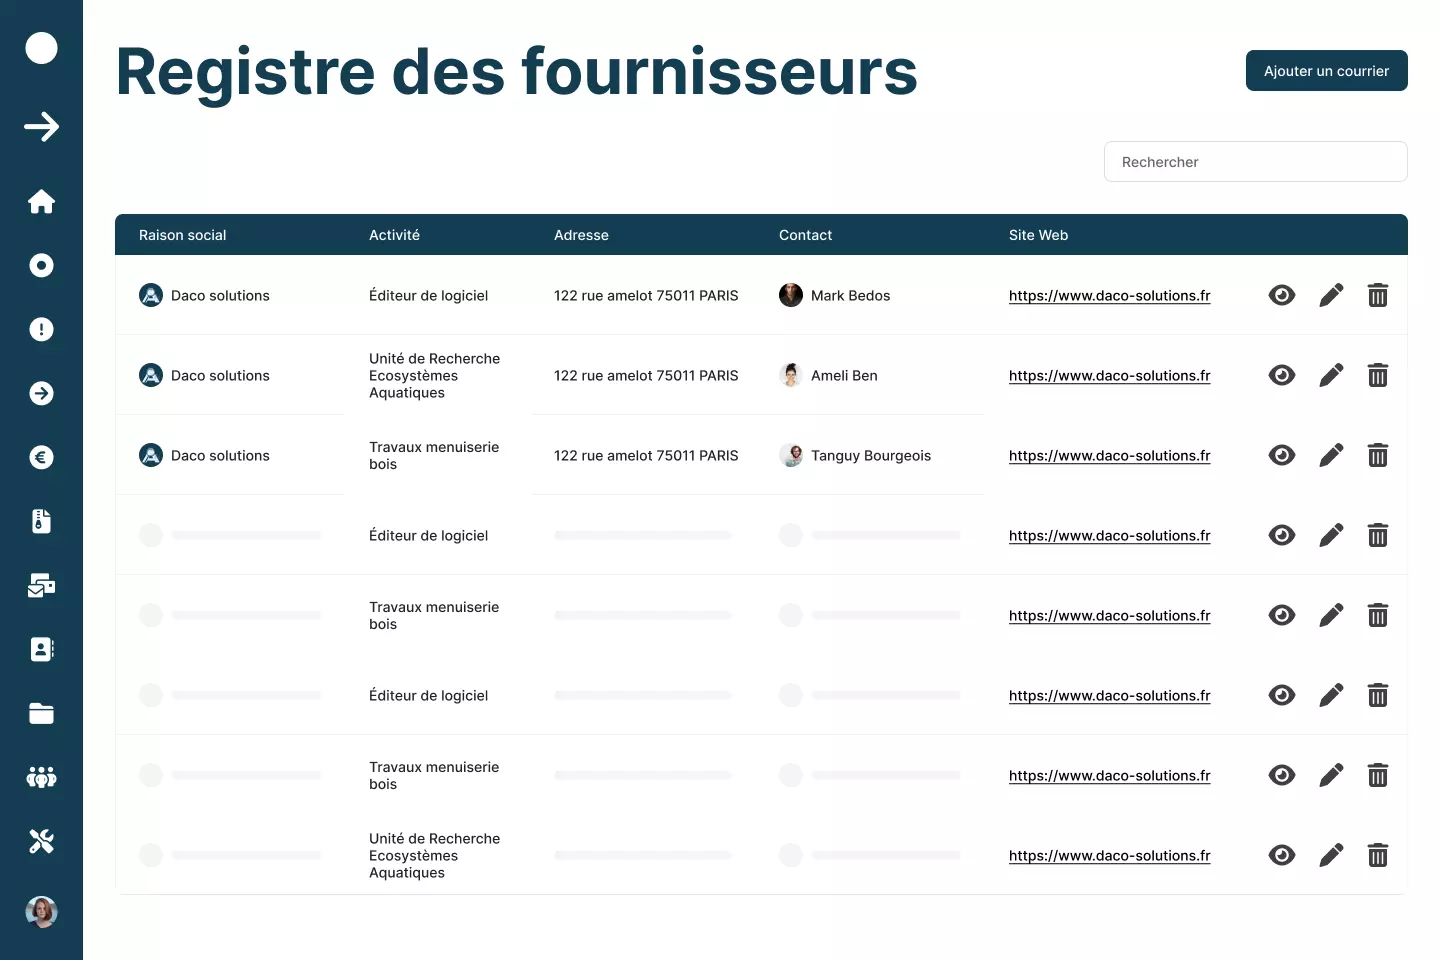The height and width of the screenshot is (960, 1440).
Task: Click the Raison social column header
Action: pyautogui.click(x=182, y=235)
